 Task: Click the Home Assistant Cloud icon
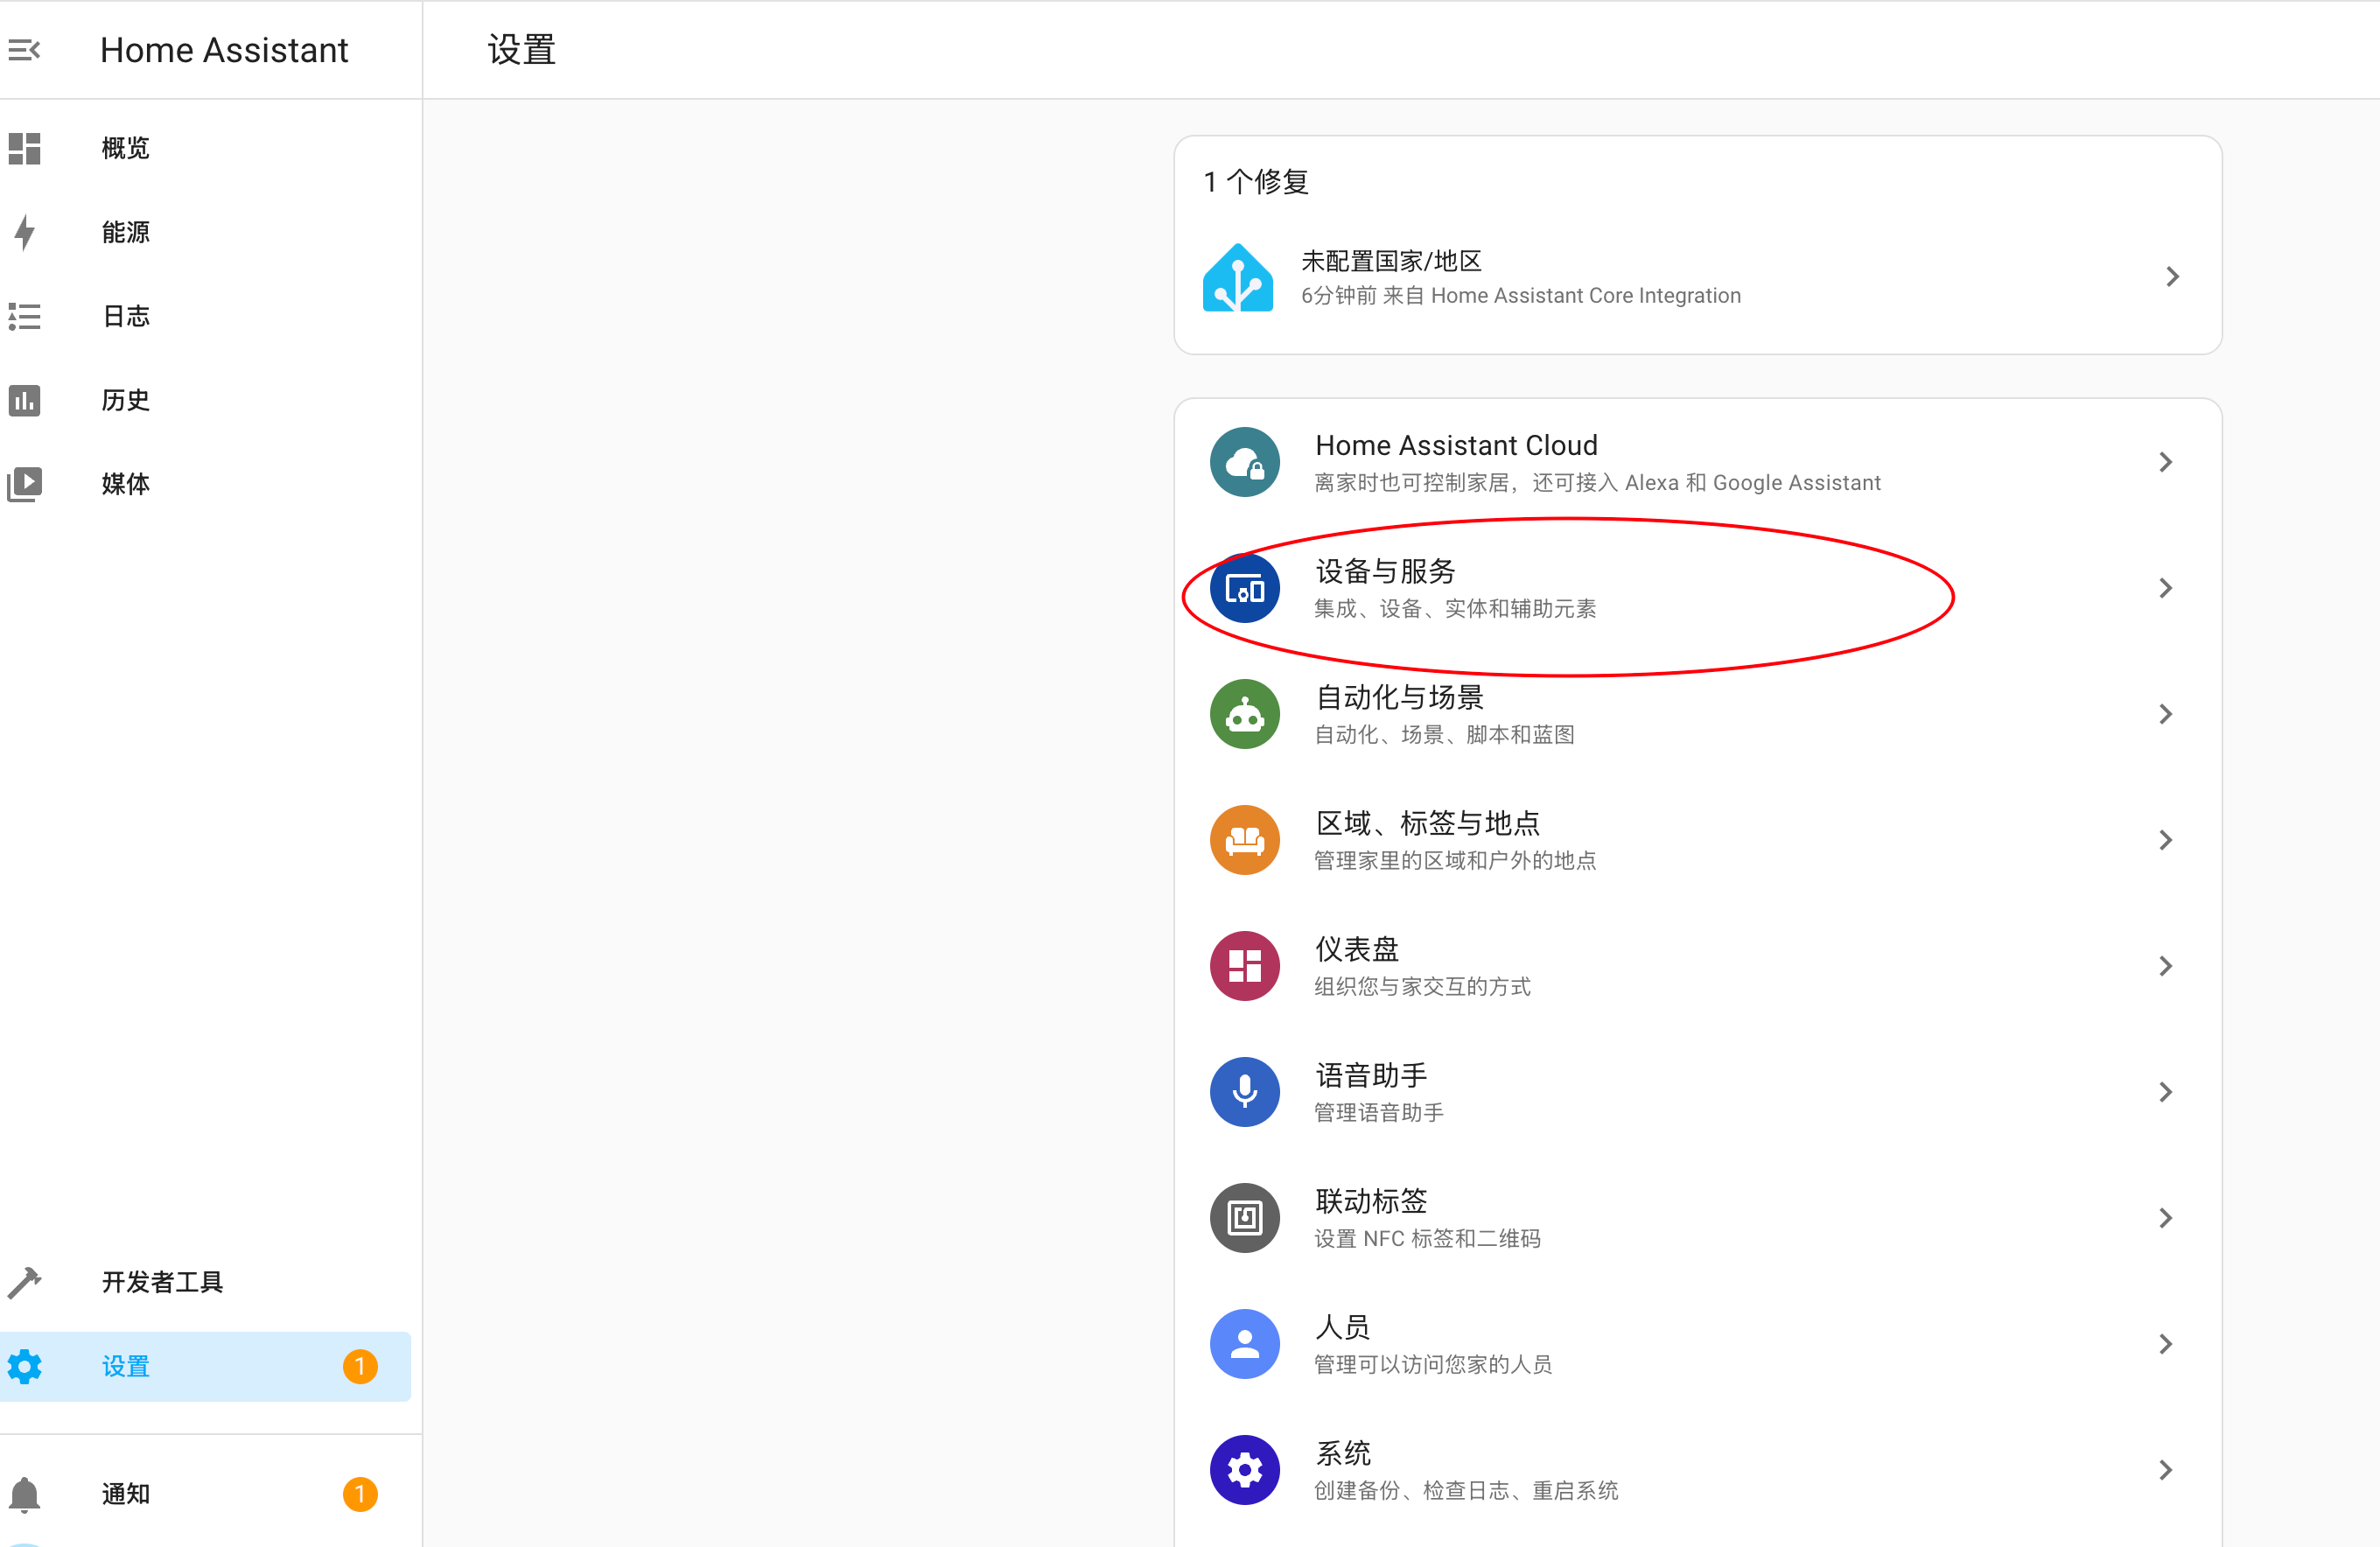tap(1244, 462)
